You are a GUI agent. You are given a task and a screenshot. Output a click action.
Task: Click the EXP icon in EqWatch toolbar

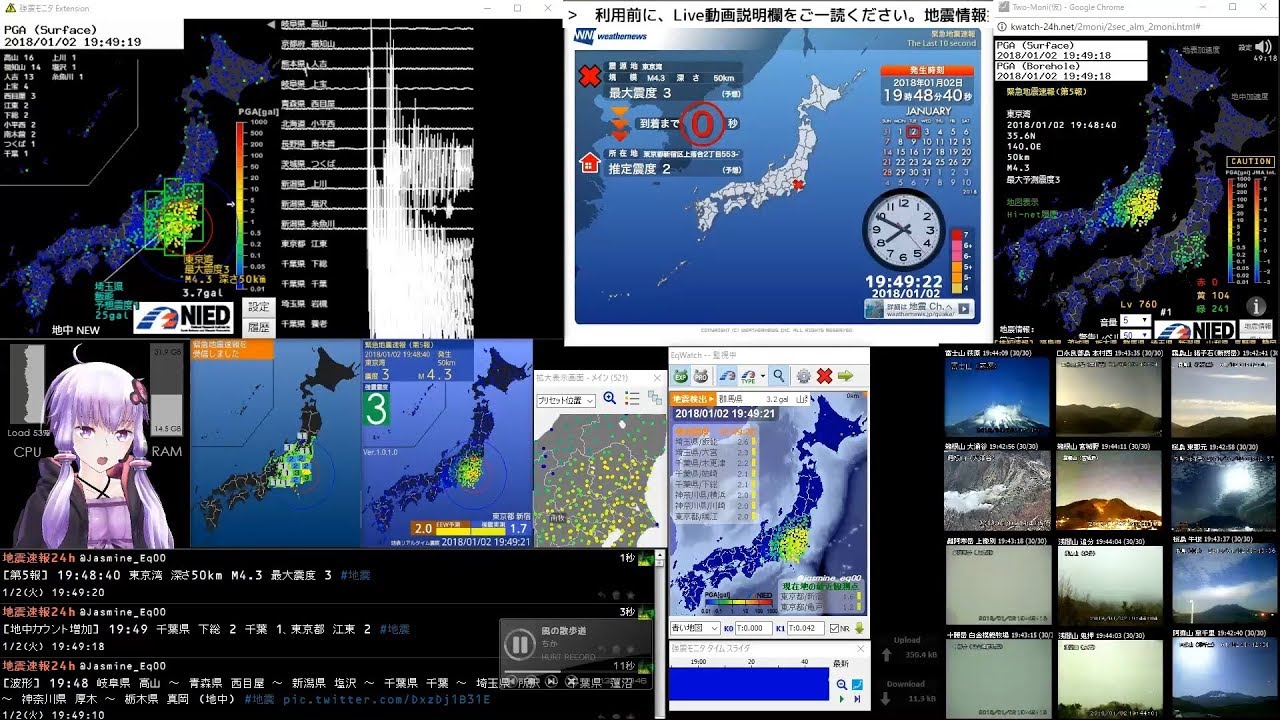[x=680, y=376]
